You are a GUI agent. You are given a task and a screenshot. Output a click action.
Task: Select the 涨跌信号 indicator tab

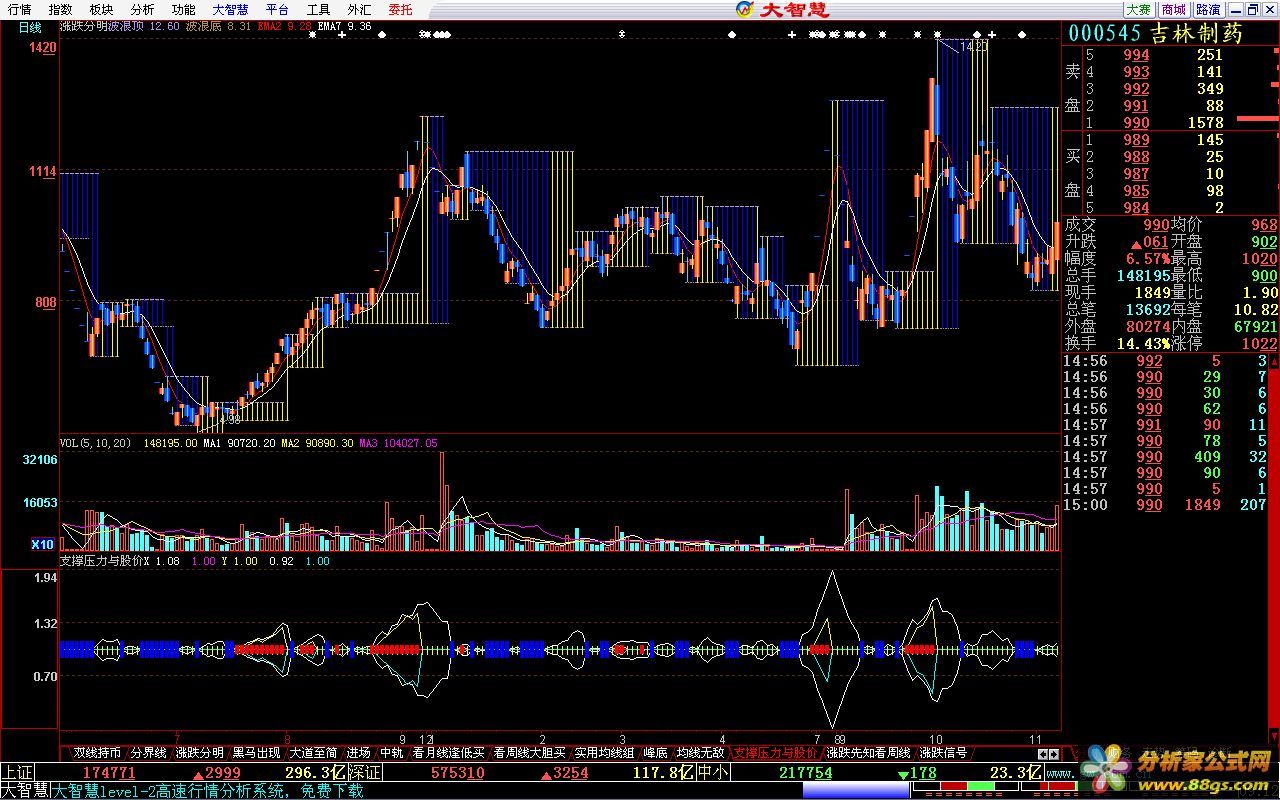click(x=943, y=752)
